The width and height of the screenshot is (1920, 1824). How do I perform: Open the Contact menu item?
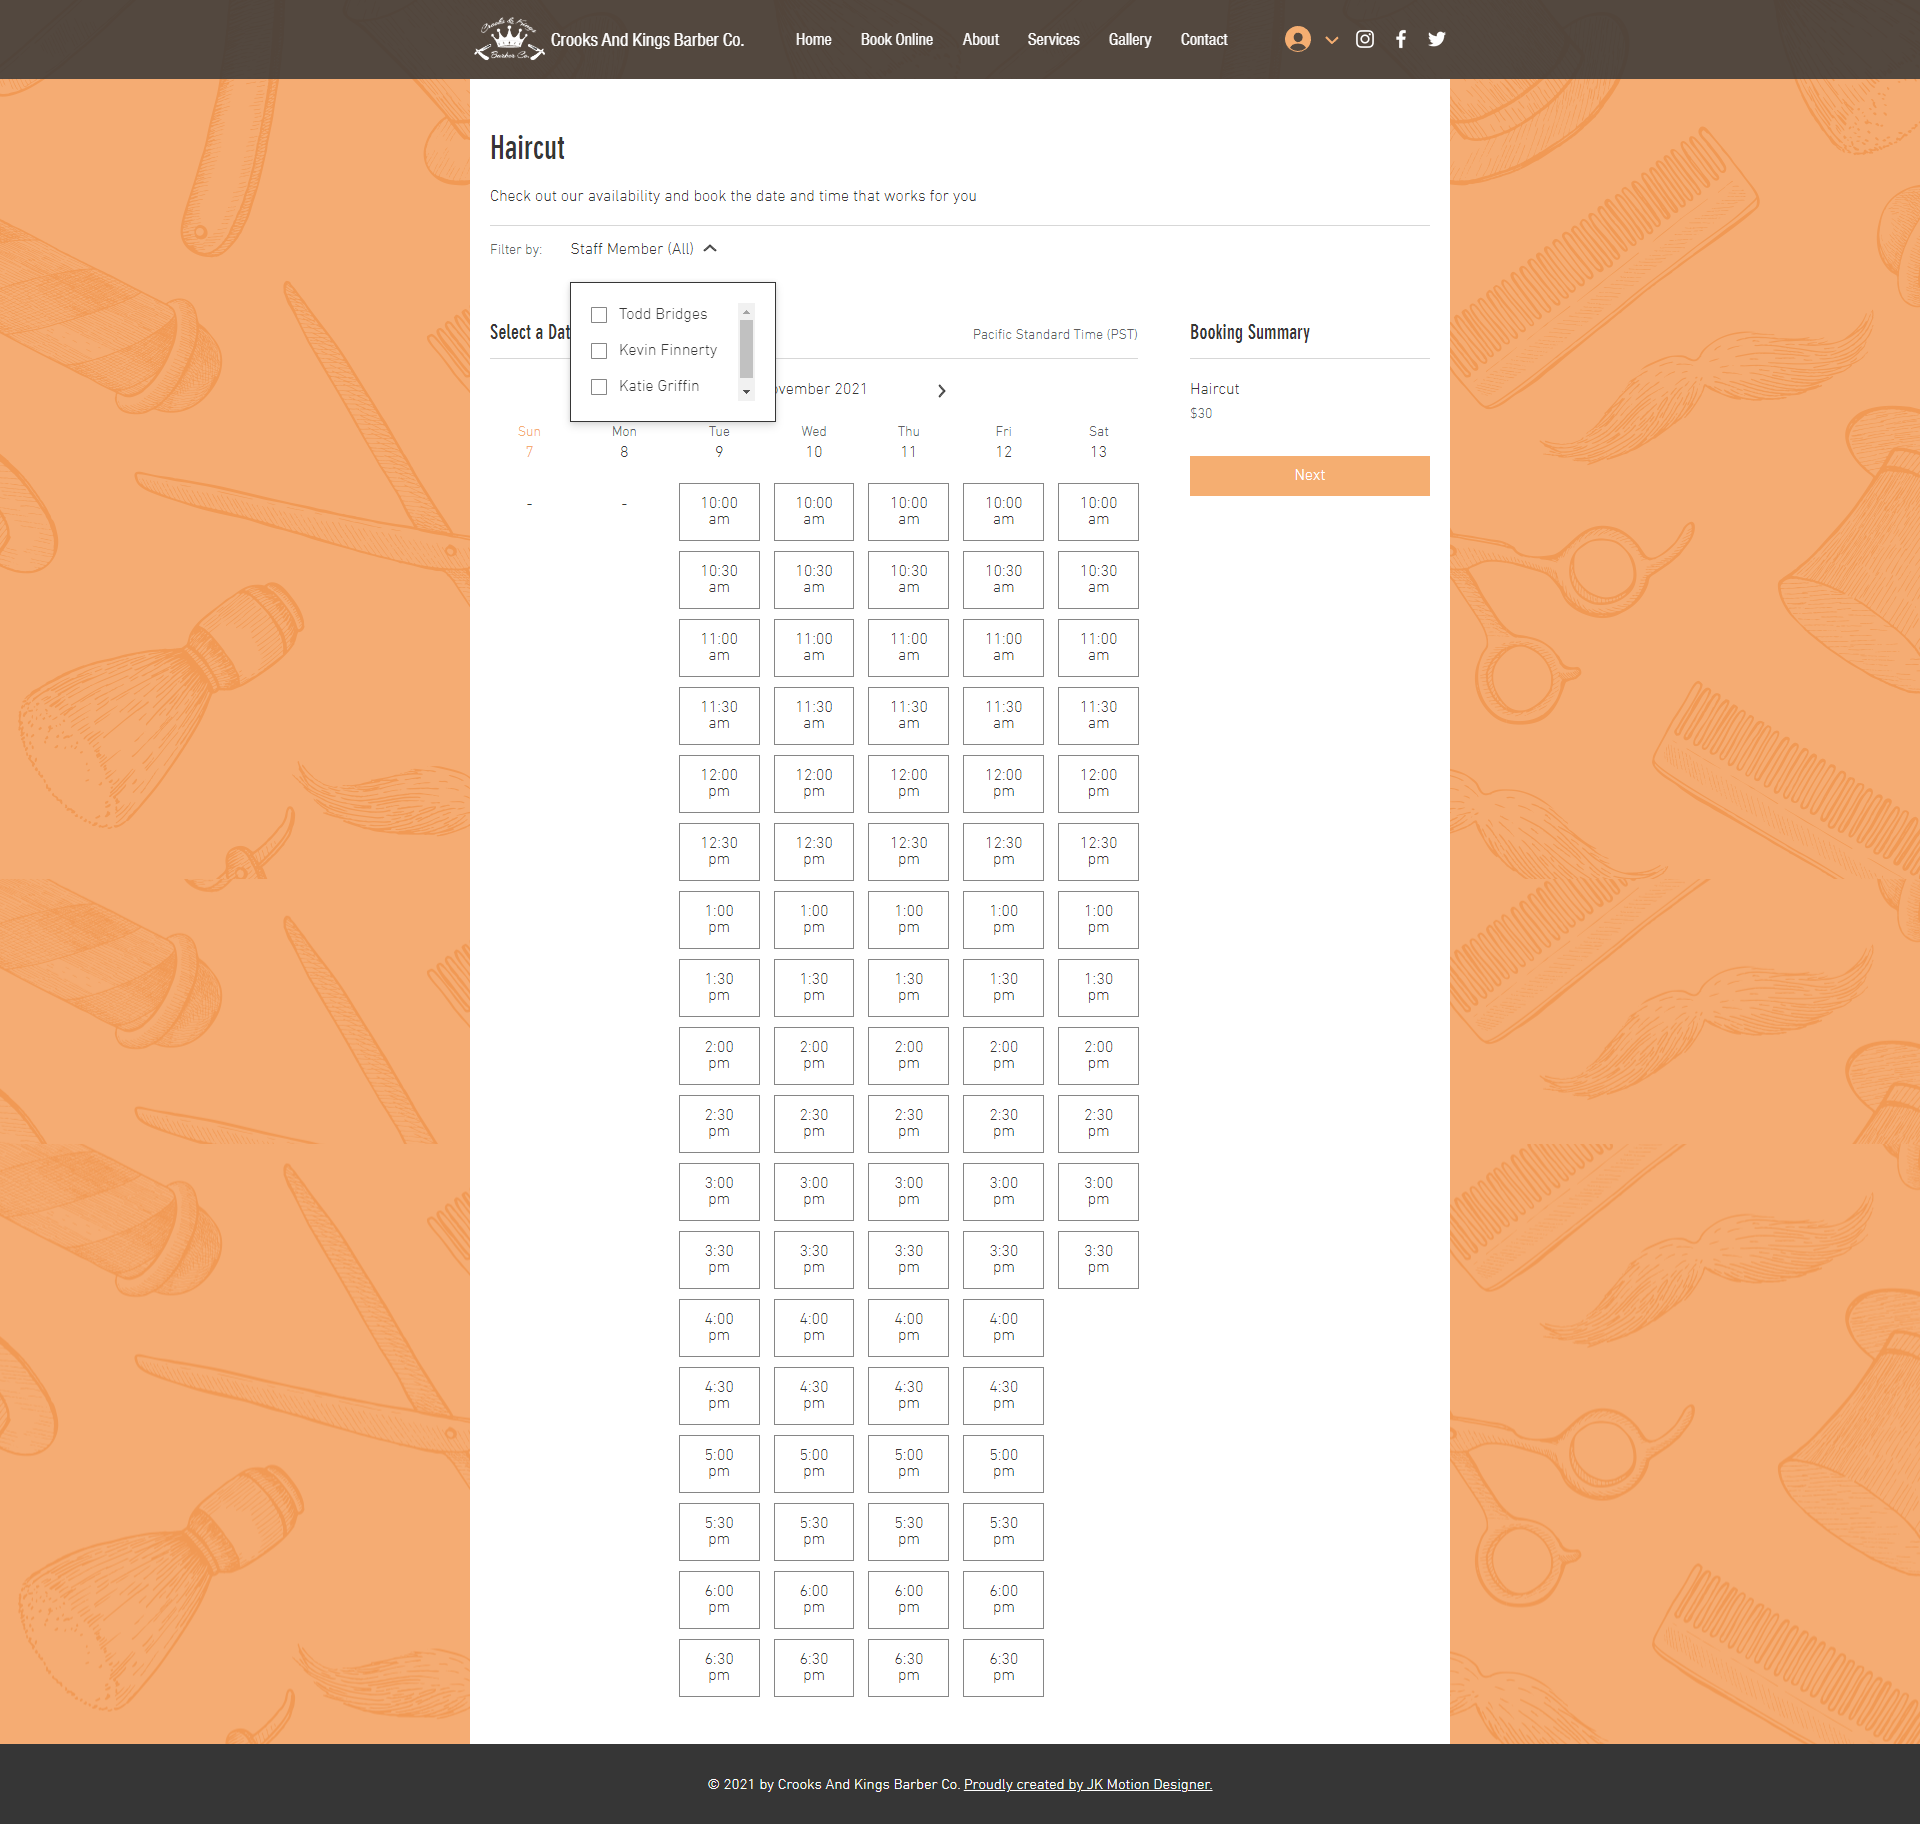pyautogui.click(x=1203, y=40)
